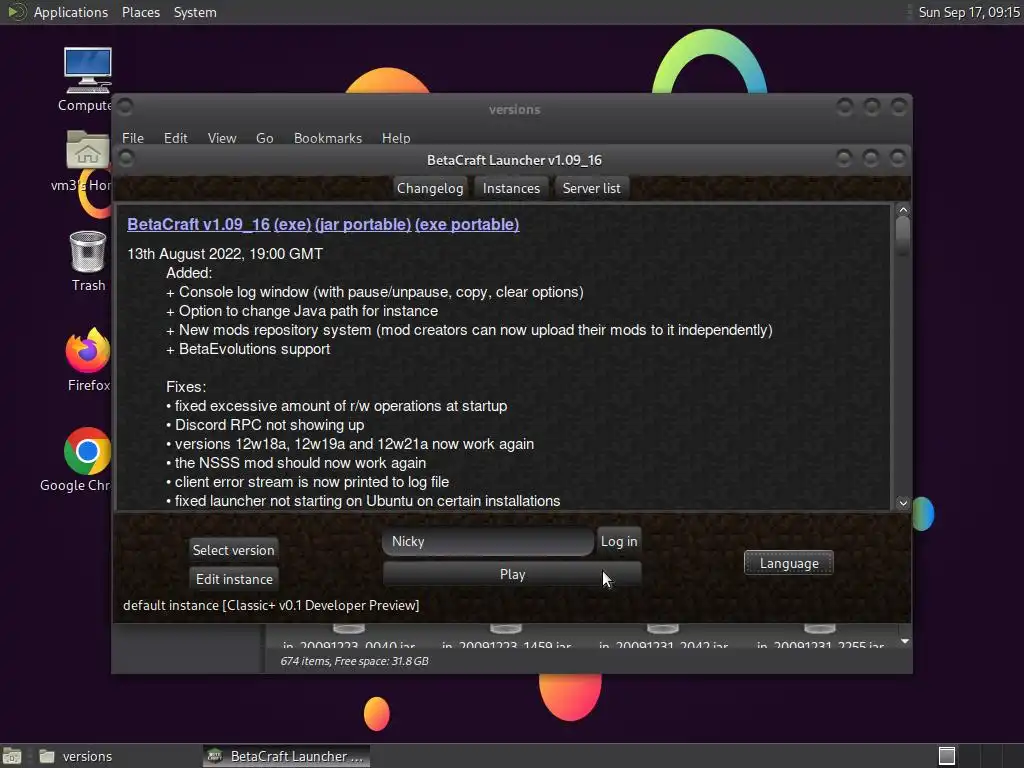Open the (exe portable) download link

pos(467,224)
